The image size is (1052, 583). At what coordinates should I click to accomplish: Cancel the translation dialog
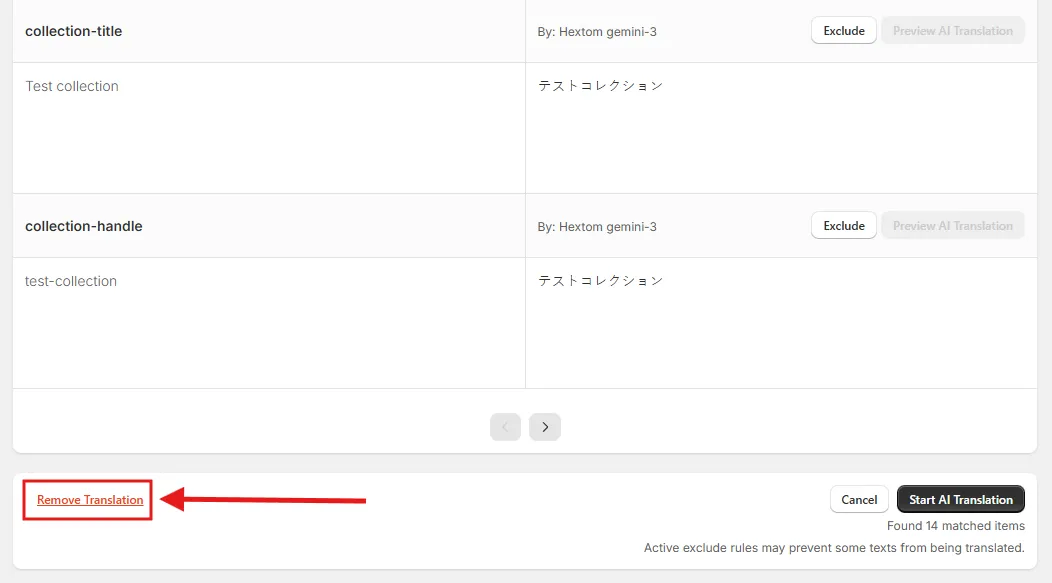pyautogui.click(x=859, y=500)
